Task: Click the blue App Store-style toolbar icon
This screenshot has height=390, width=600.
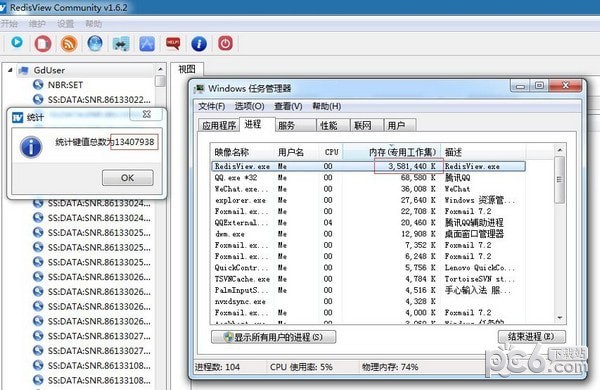Action: pyautogui.click(x=147, y=44)
